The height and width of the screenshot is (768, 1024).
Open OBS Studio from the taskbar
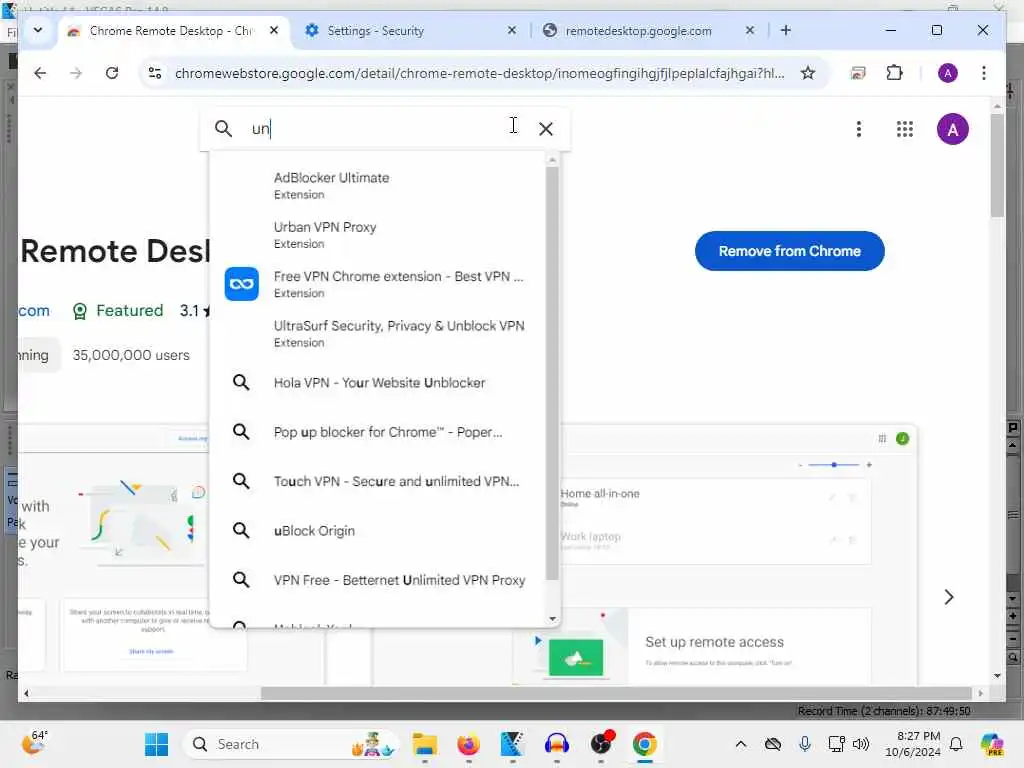coord(601,744)
